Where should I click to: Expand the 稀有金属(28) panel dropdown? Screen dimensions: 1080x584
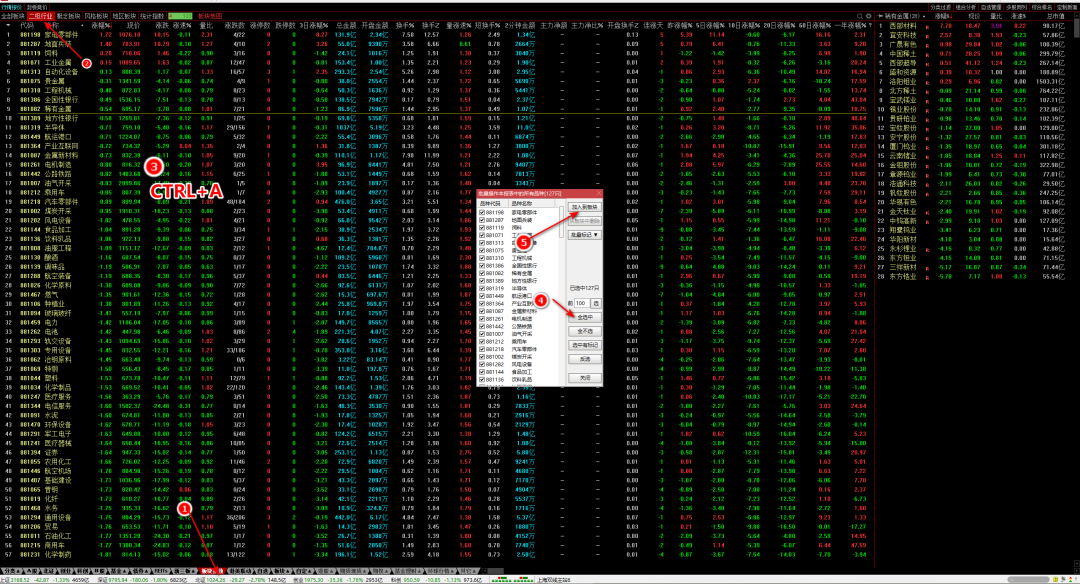pos(926,16)
